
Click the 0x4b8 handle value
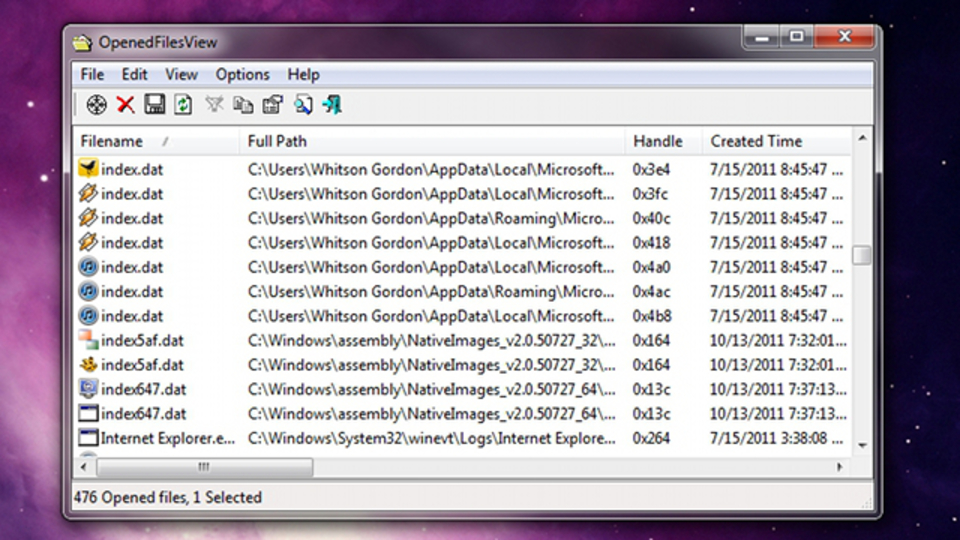coord(652,317)
